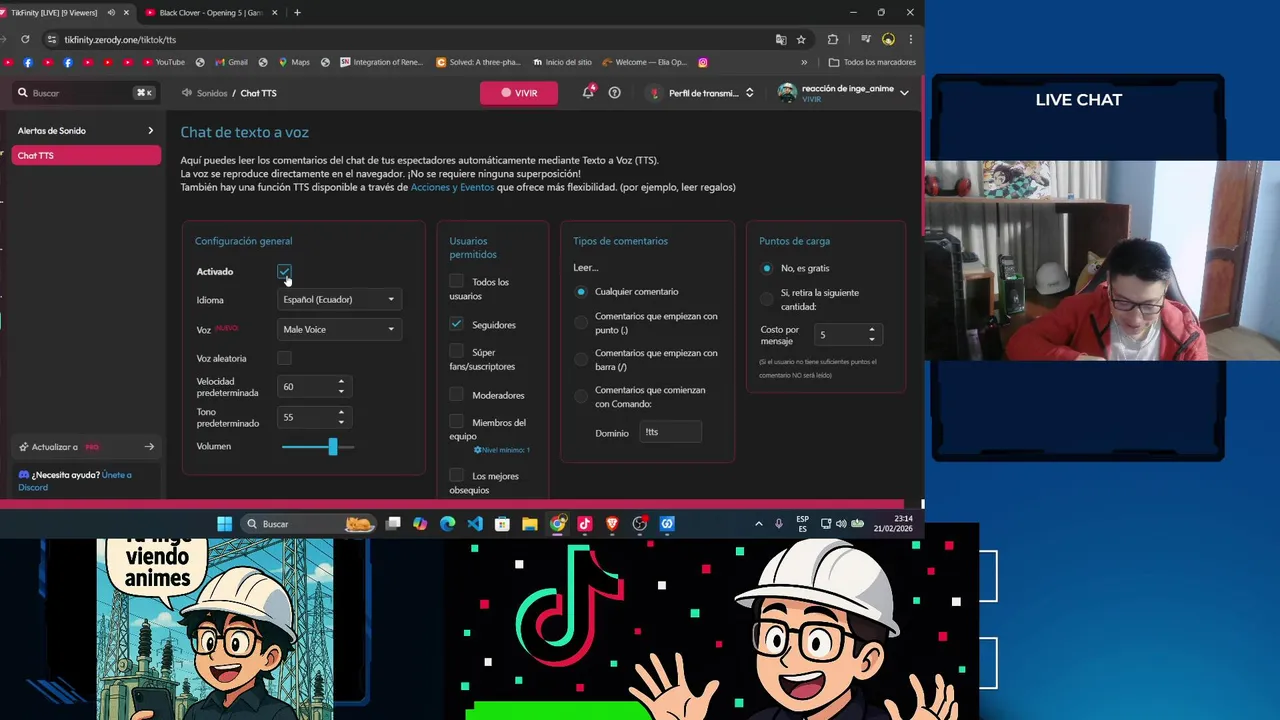1280x720 pixels.
Task: Click the Sonidos speaker icon in breadcrumb
Action: (187, 93)
